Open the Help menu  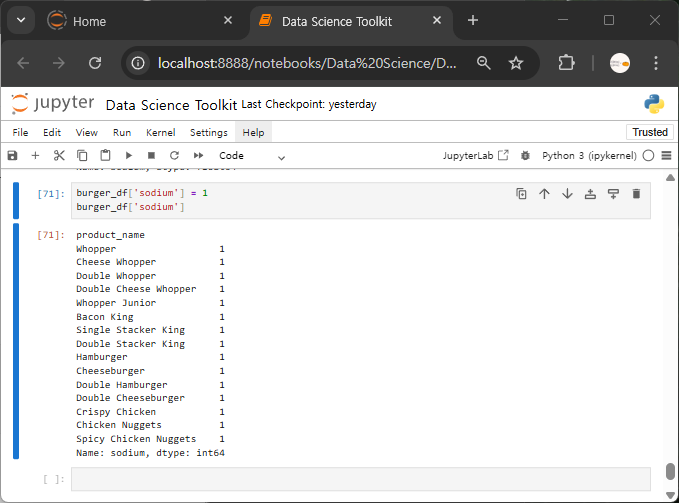point(253,132)
